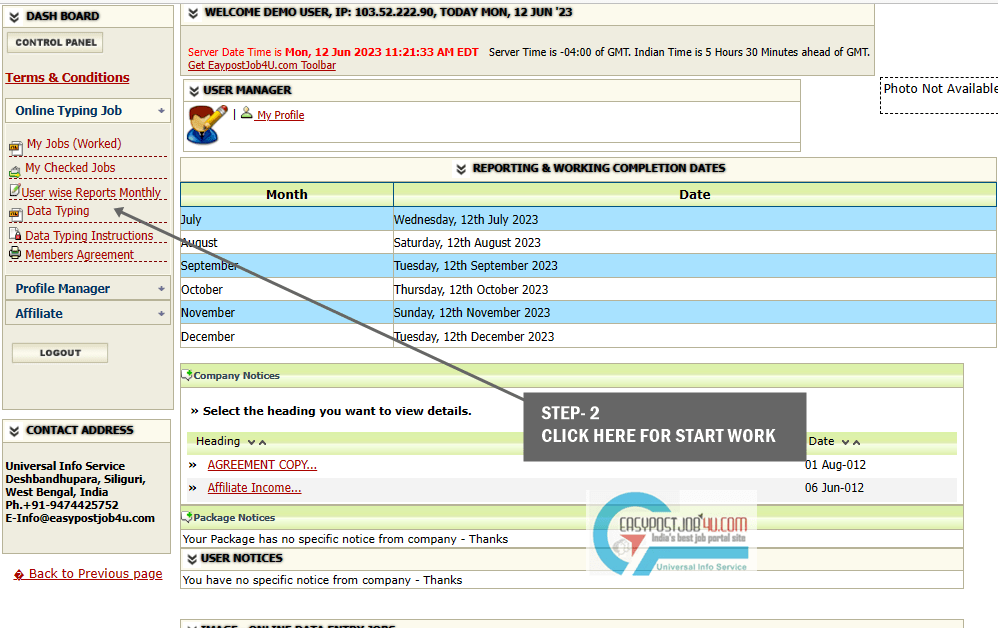998x628 pixels.
Task: Open Terms & Conditions link
Action: [x=67, y=78]
